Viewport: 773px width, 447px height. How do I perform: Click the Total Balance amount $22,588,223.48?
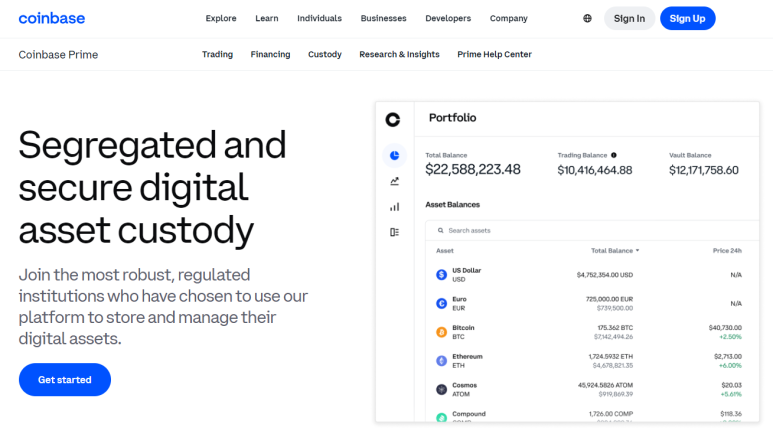(473, 170)
